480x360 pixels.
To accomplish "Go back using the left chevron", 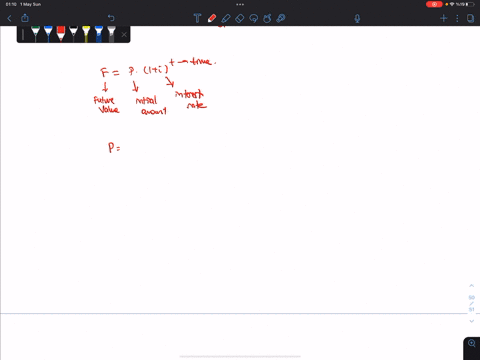I will click(x=9, y=18).
